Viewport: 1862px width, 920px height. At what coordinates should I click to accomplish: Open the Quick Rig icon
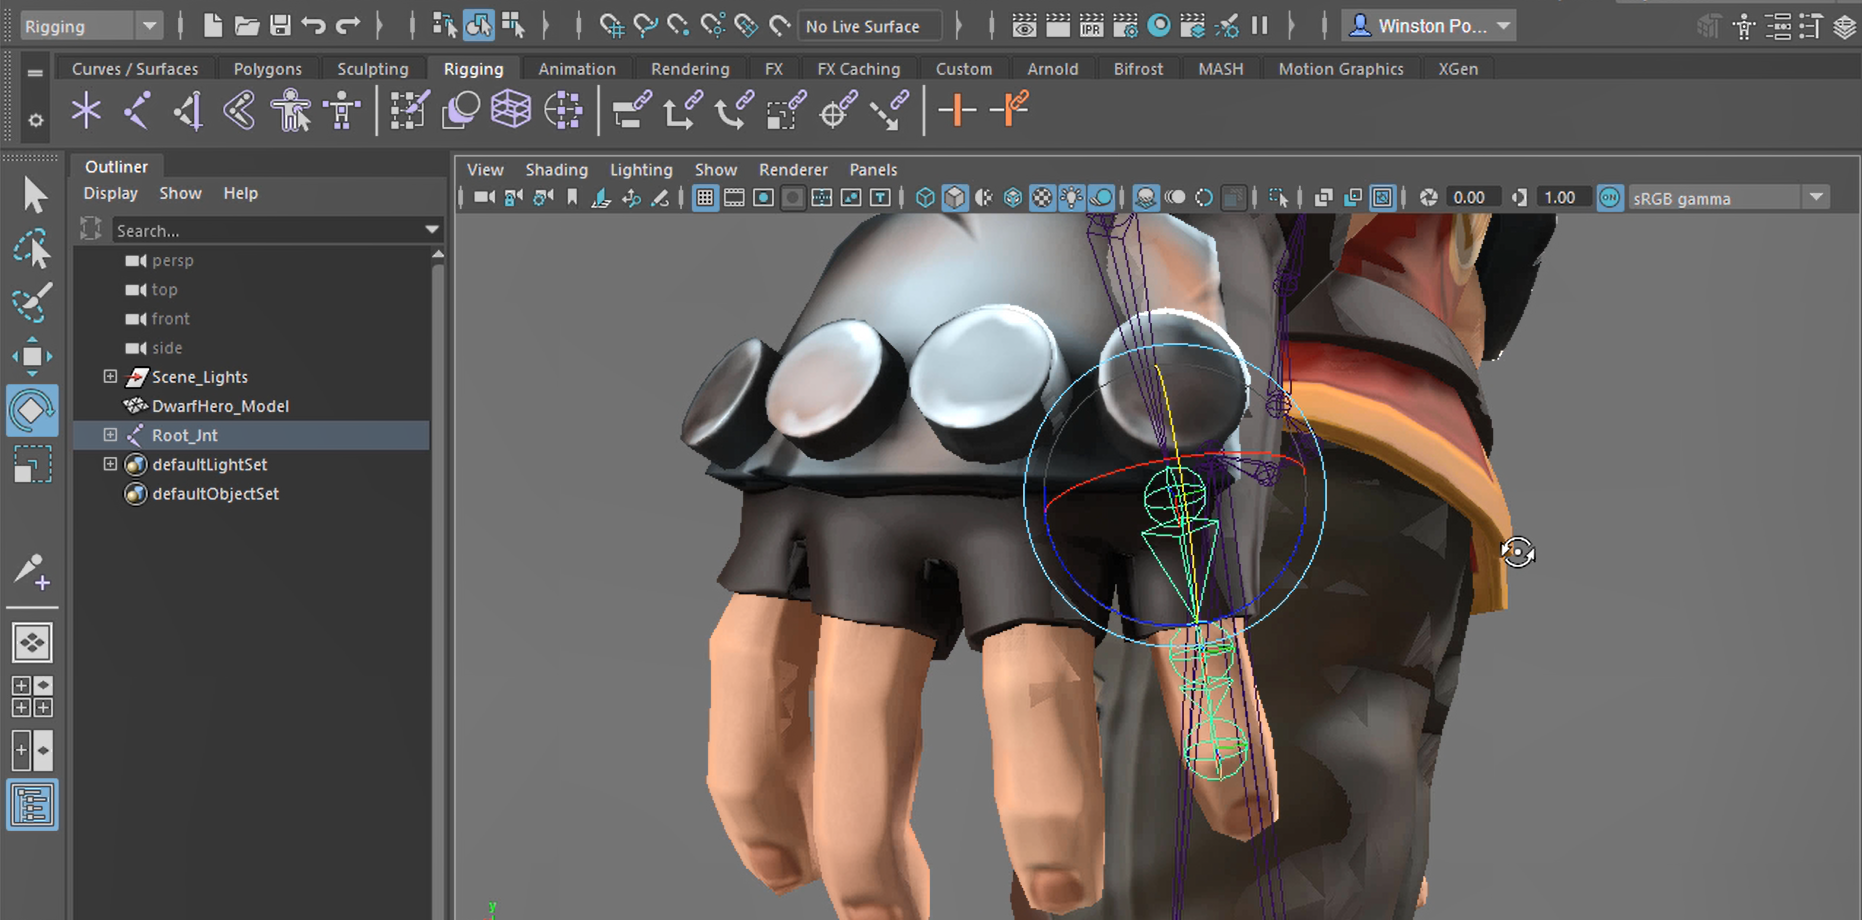[290, 110]
